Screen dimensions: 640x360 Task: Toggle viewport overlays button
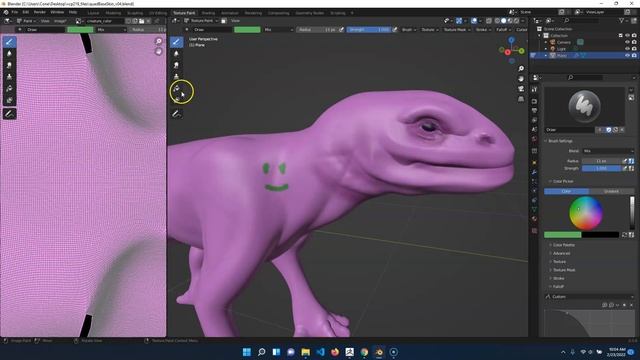coord(474,21)
